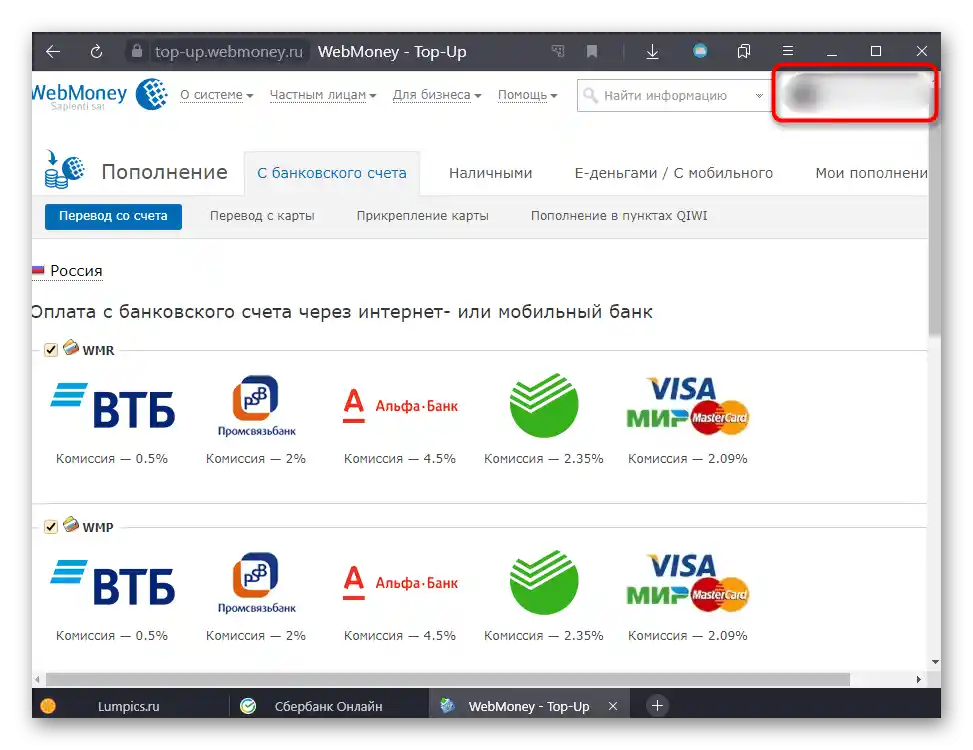Open the browser downloads arrow icon
Viewport: 973px width, 750px height.
pos(652,51)
